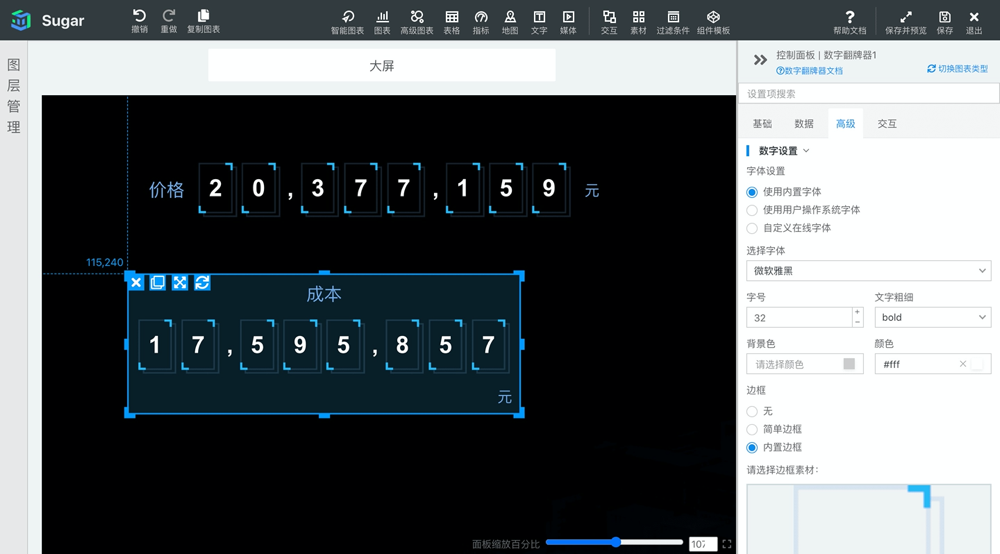
Task: Select the 价格 number flipper widget
Action: click(374, 189)
